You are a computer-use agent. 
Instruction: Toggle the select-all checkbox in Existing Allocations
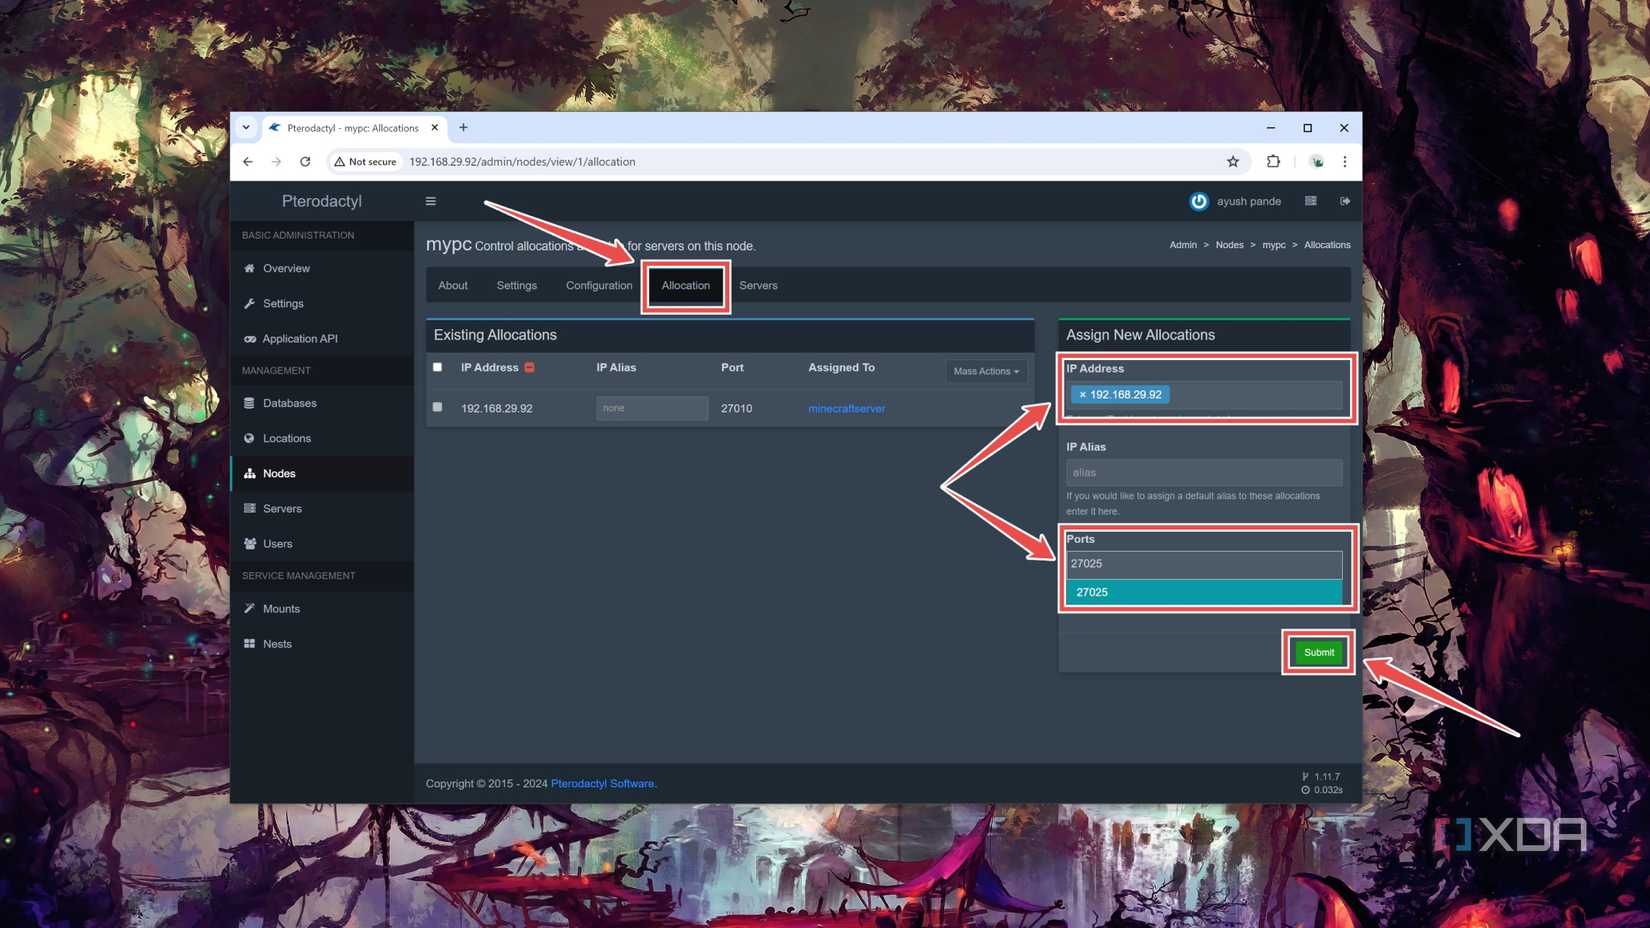(437, 367)
